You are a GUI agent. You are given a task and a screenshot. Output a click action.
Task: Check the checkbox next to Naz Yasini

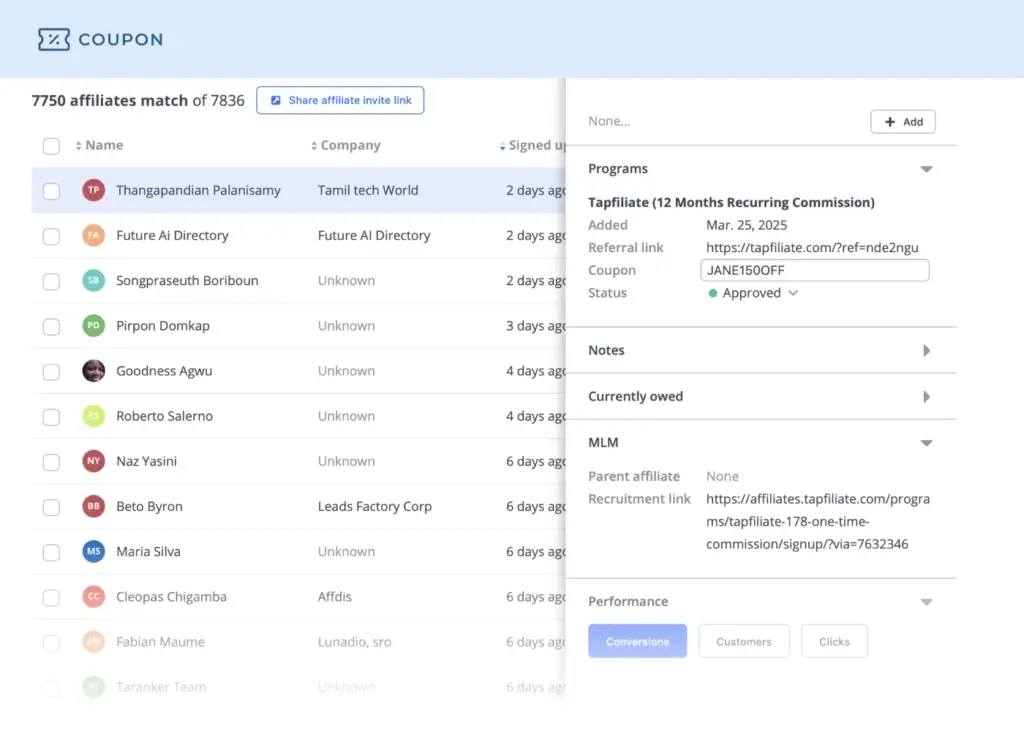coord(51,461)
